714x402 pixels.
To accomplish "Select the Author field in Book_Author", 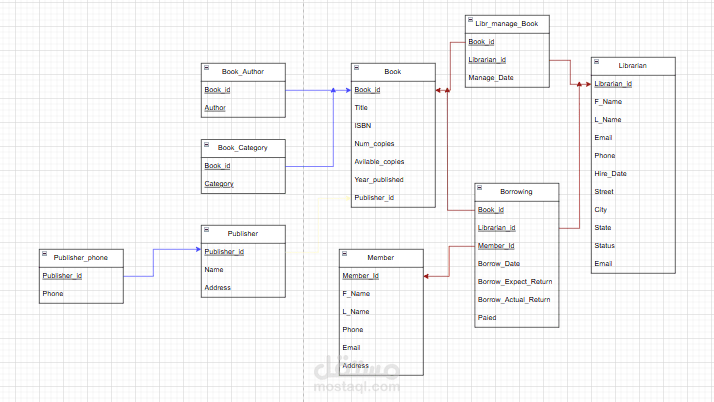I will click(x=243, y=108).
